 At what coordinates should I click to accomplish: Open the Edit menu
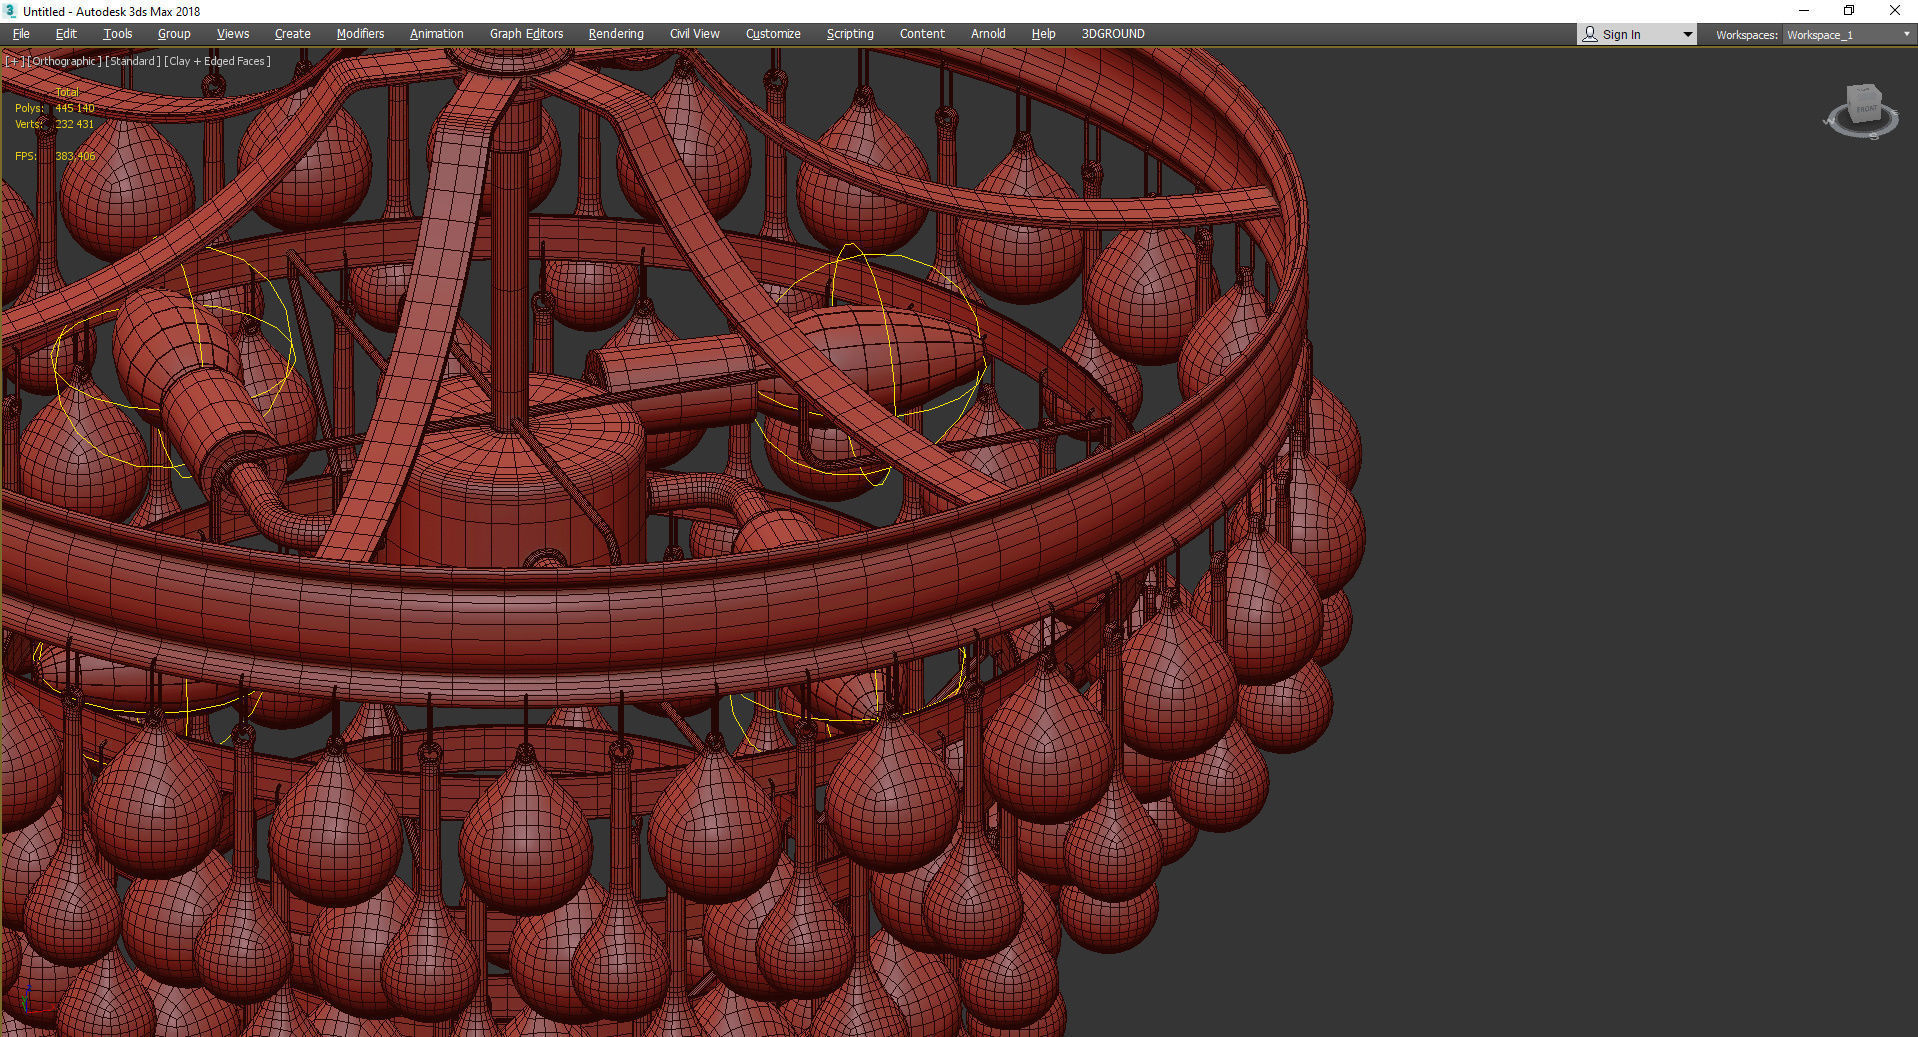tap(66, 34)
